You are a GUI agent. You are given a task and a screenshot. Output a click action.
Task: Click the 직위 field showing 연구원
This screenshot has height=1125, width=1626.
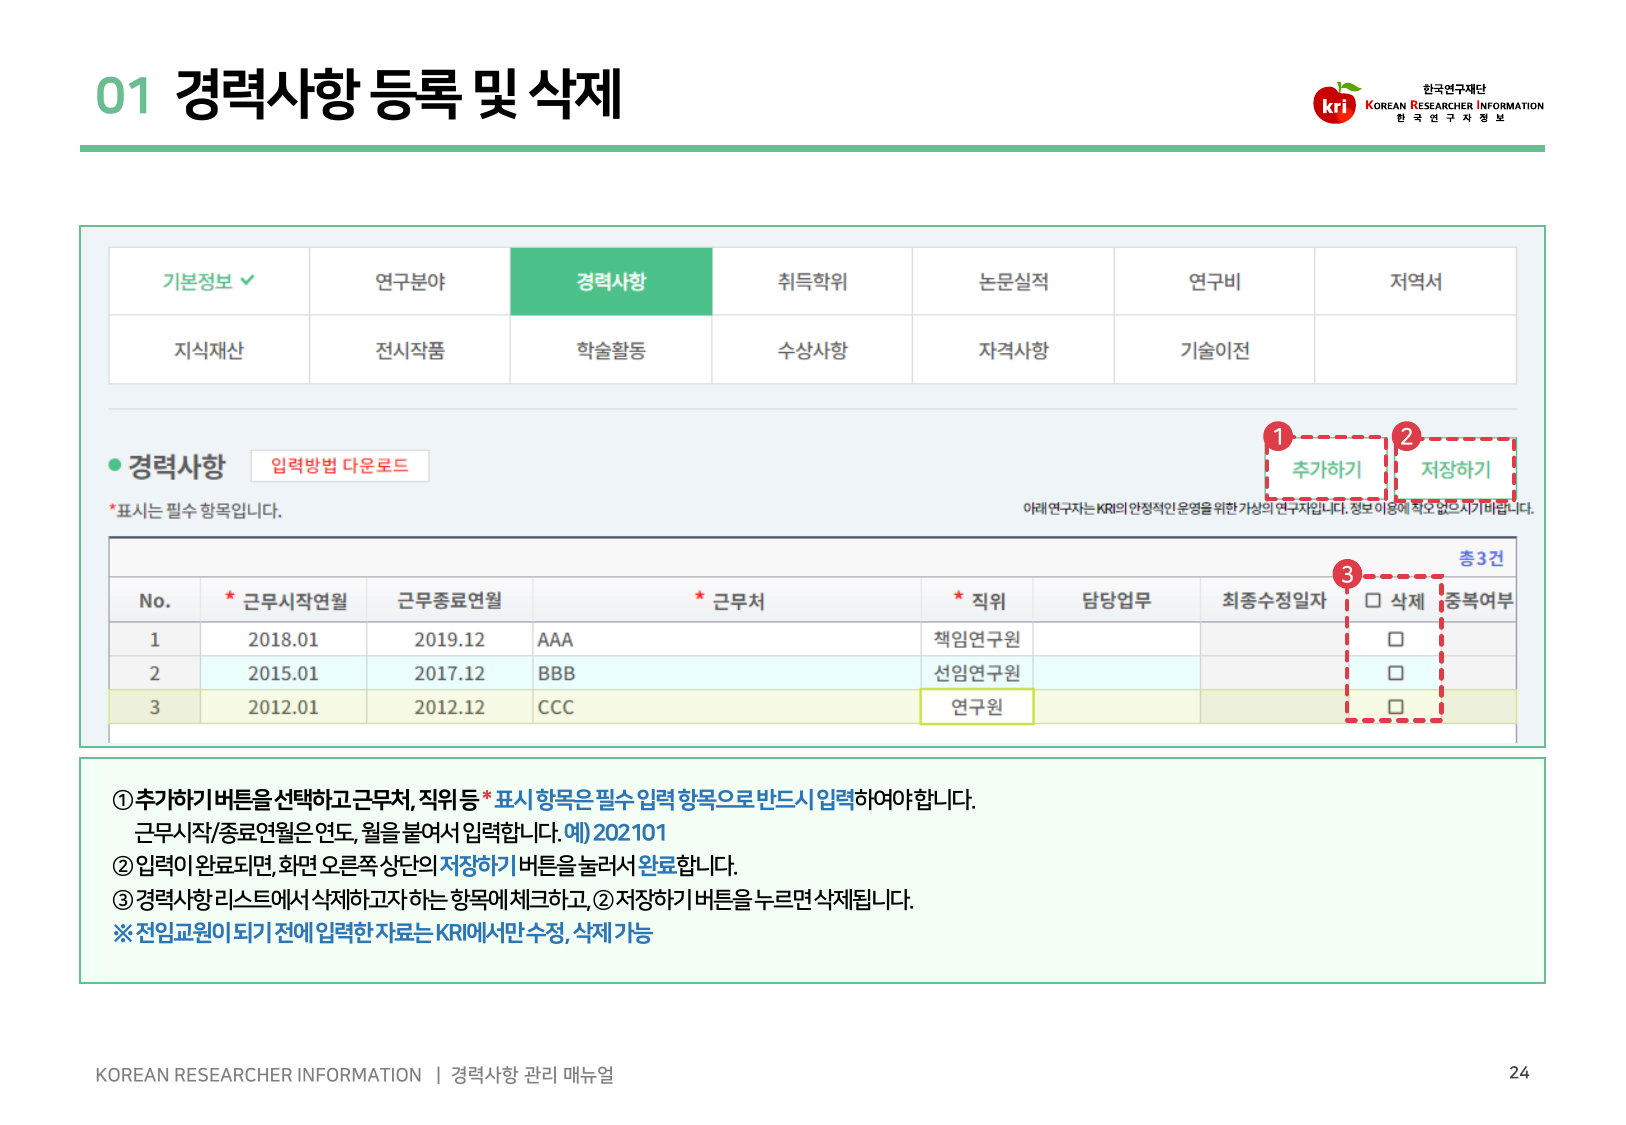(976, 707)
